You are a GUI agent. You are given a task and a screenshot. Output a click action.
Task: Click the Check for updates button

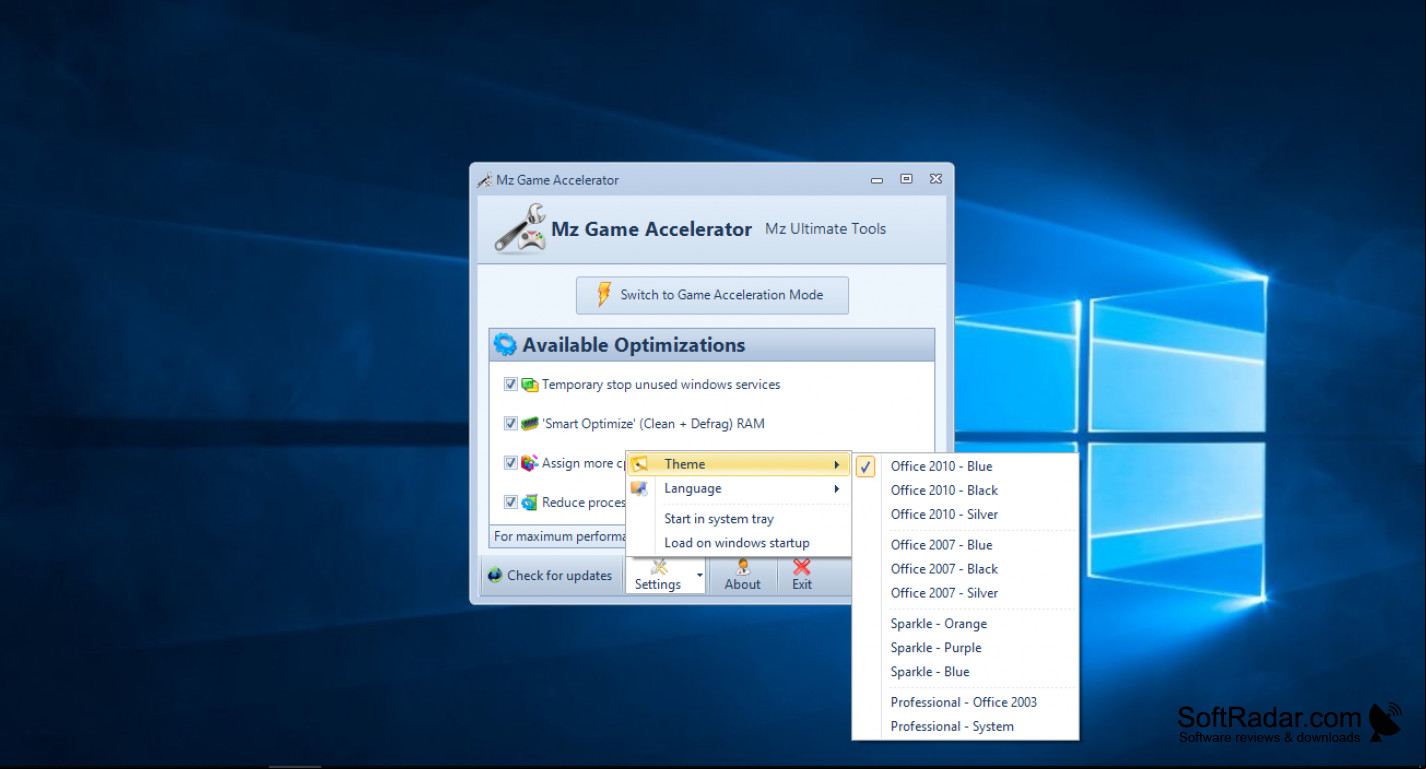click(x=550, y=575)
